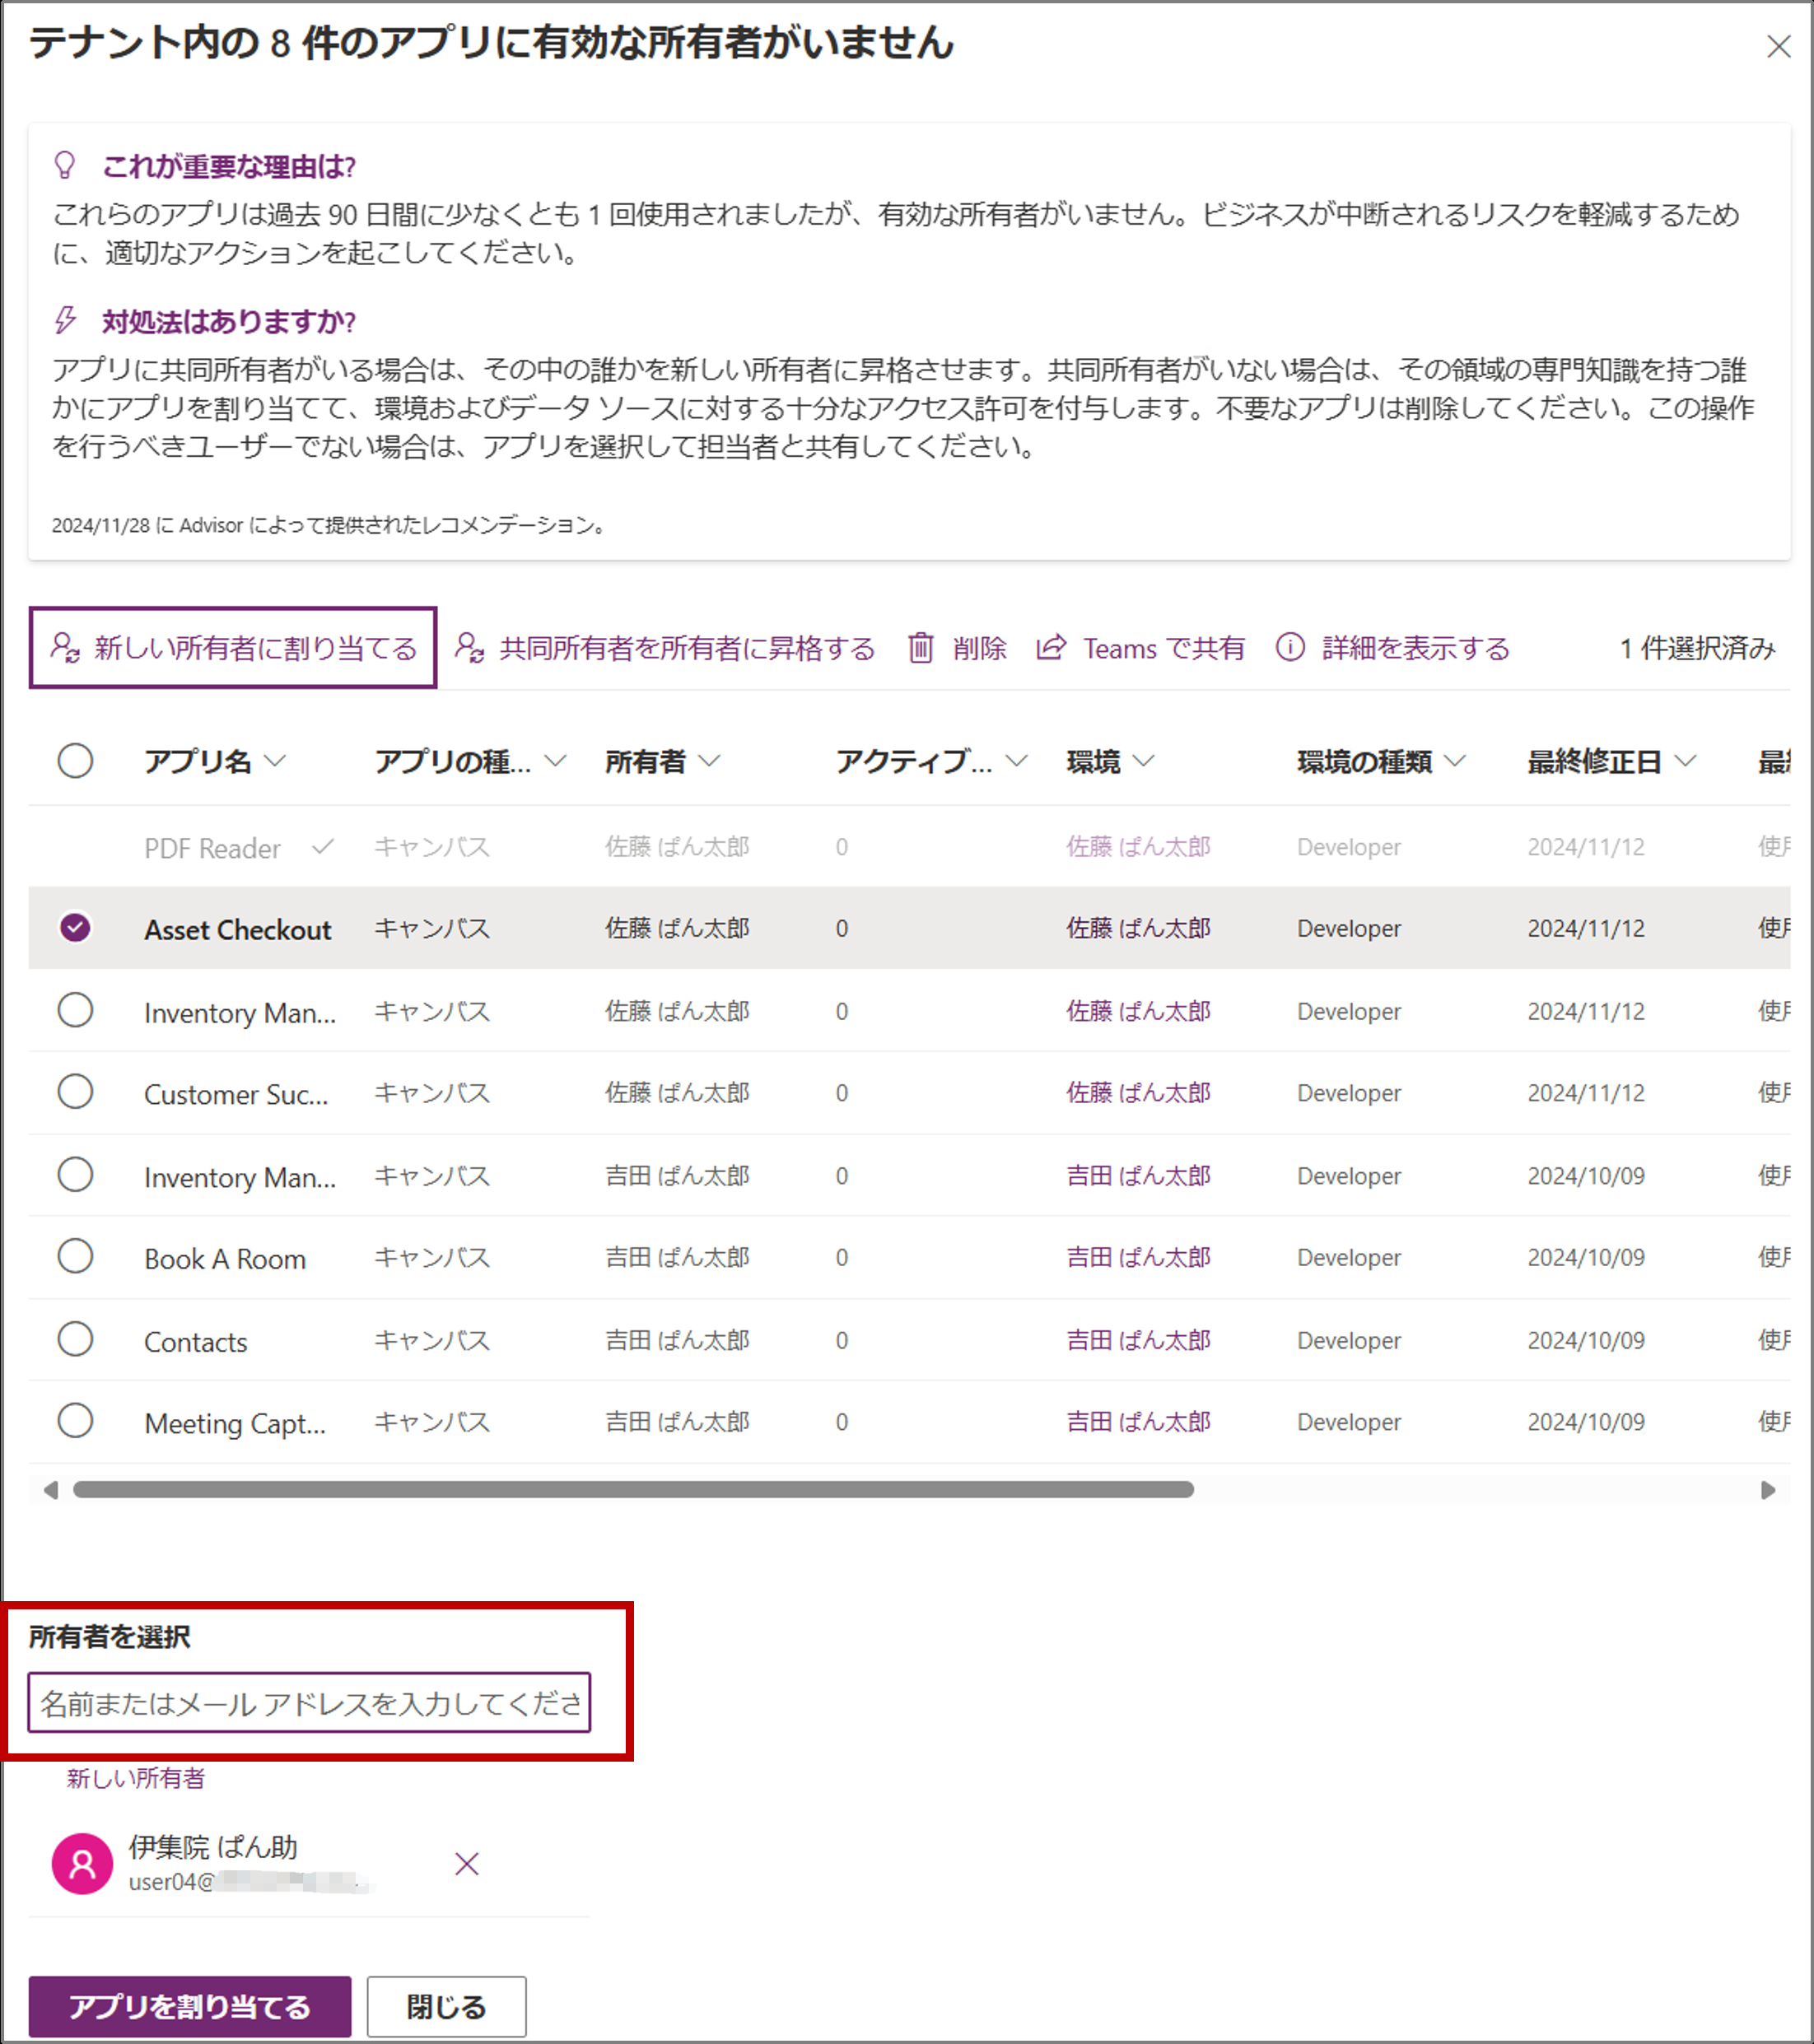Open the 最終修正日 column dropdown
This screenshot has width=1814, height=2044.
click(1685, 762)
